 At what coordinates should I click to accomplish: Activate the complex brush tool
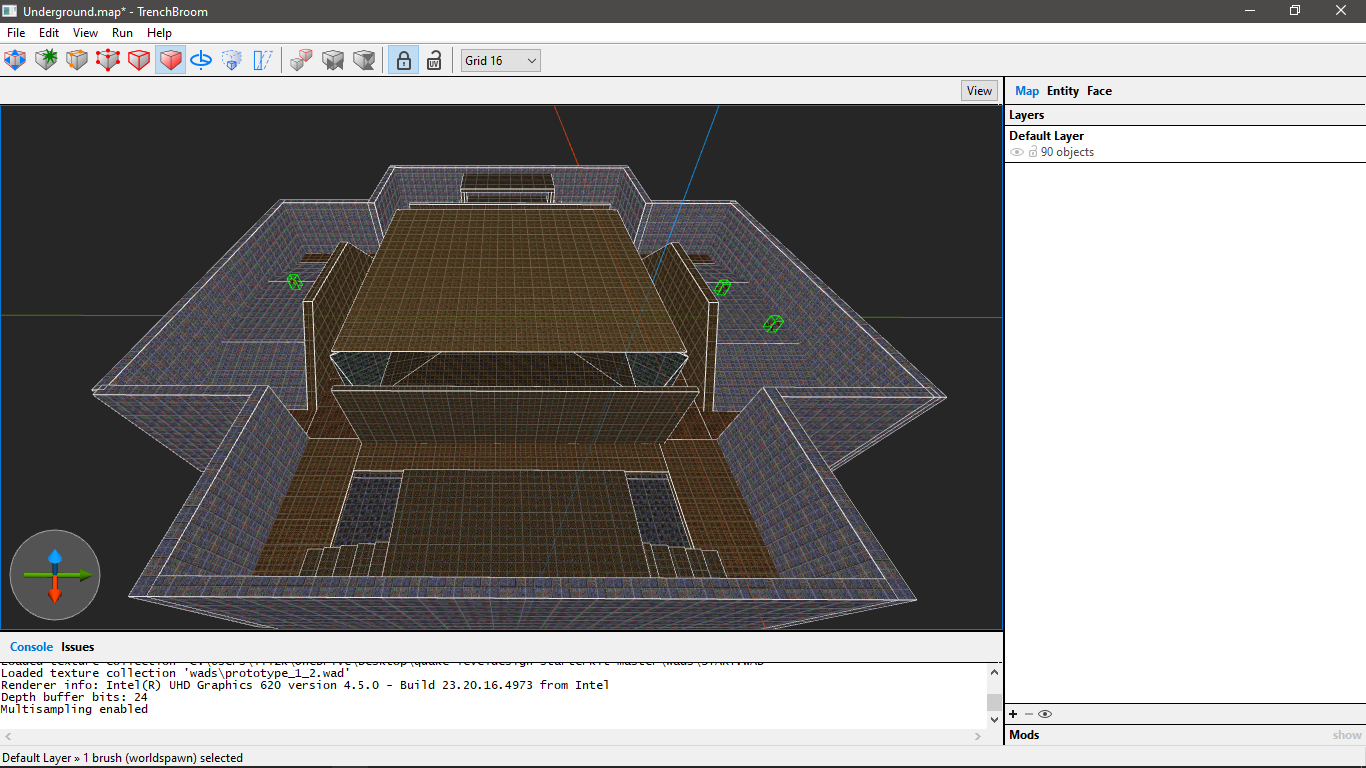(x=46, y=60)
